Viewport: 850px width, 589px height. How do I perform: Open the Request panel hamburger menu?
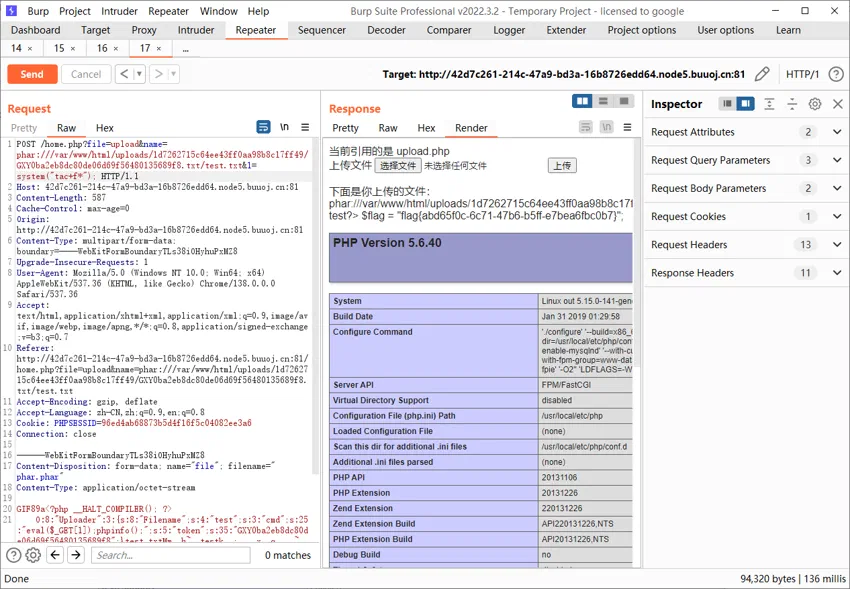click(305, 127)
